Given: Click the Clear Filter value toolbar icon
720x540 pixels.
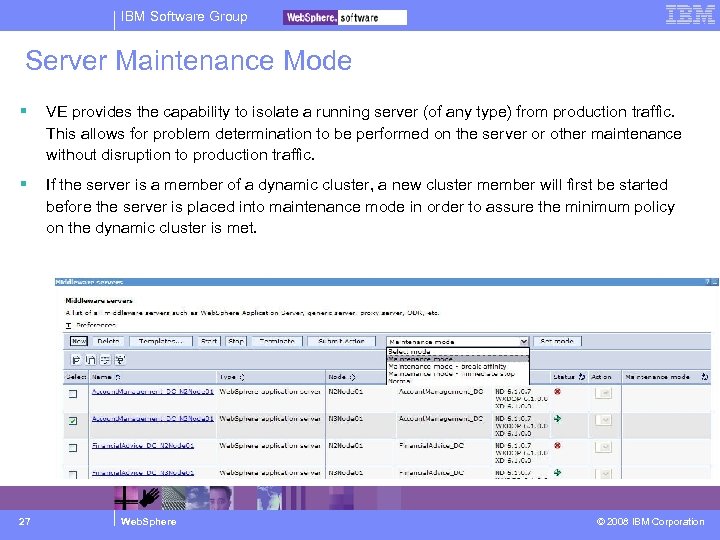Looking at the screenshot, I should pyautogui.click(x=120, y=360).
